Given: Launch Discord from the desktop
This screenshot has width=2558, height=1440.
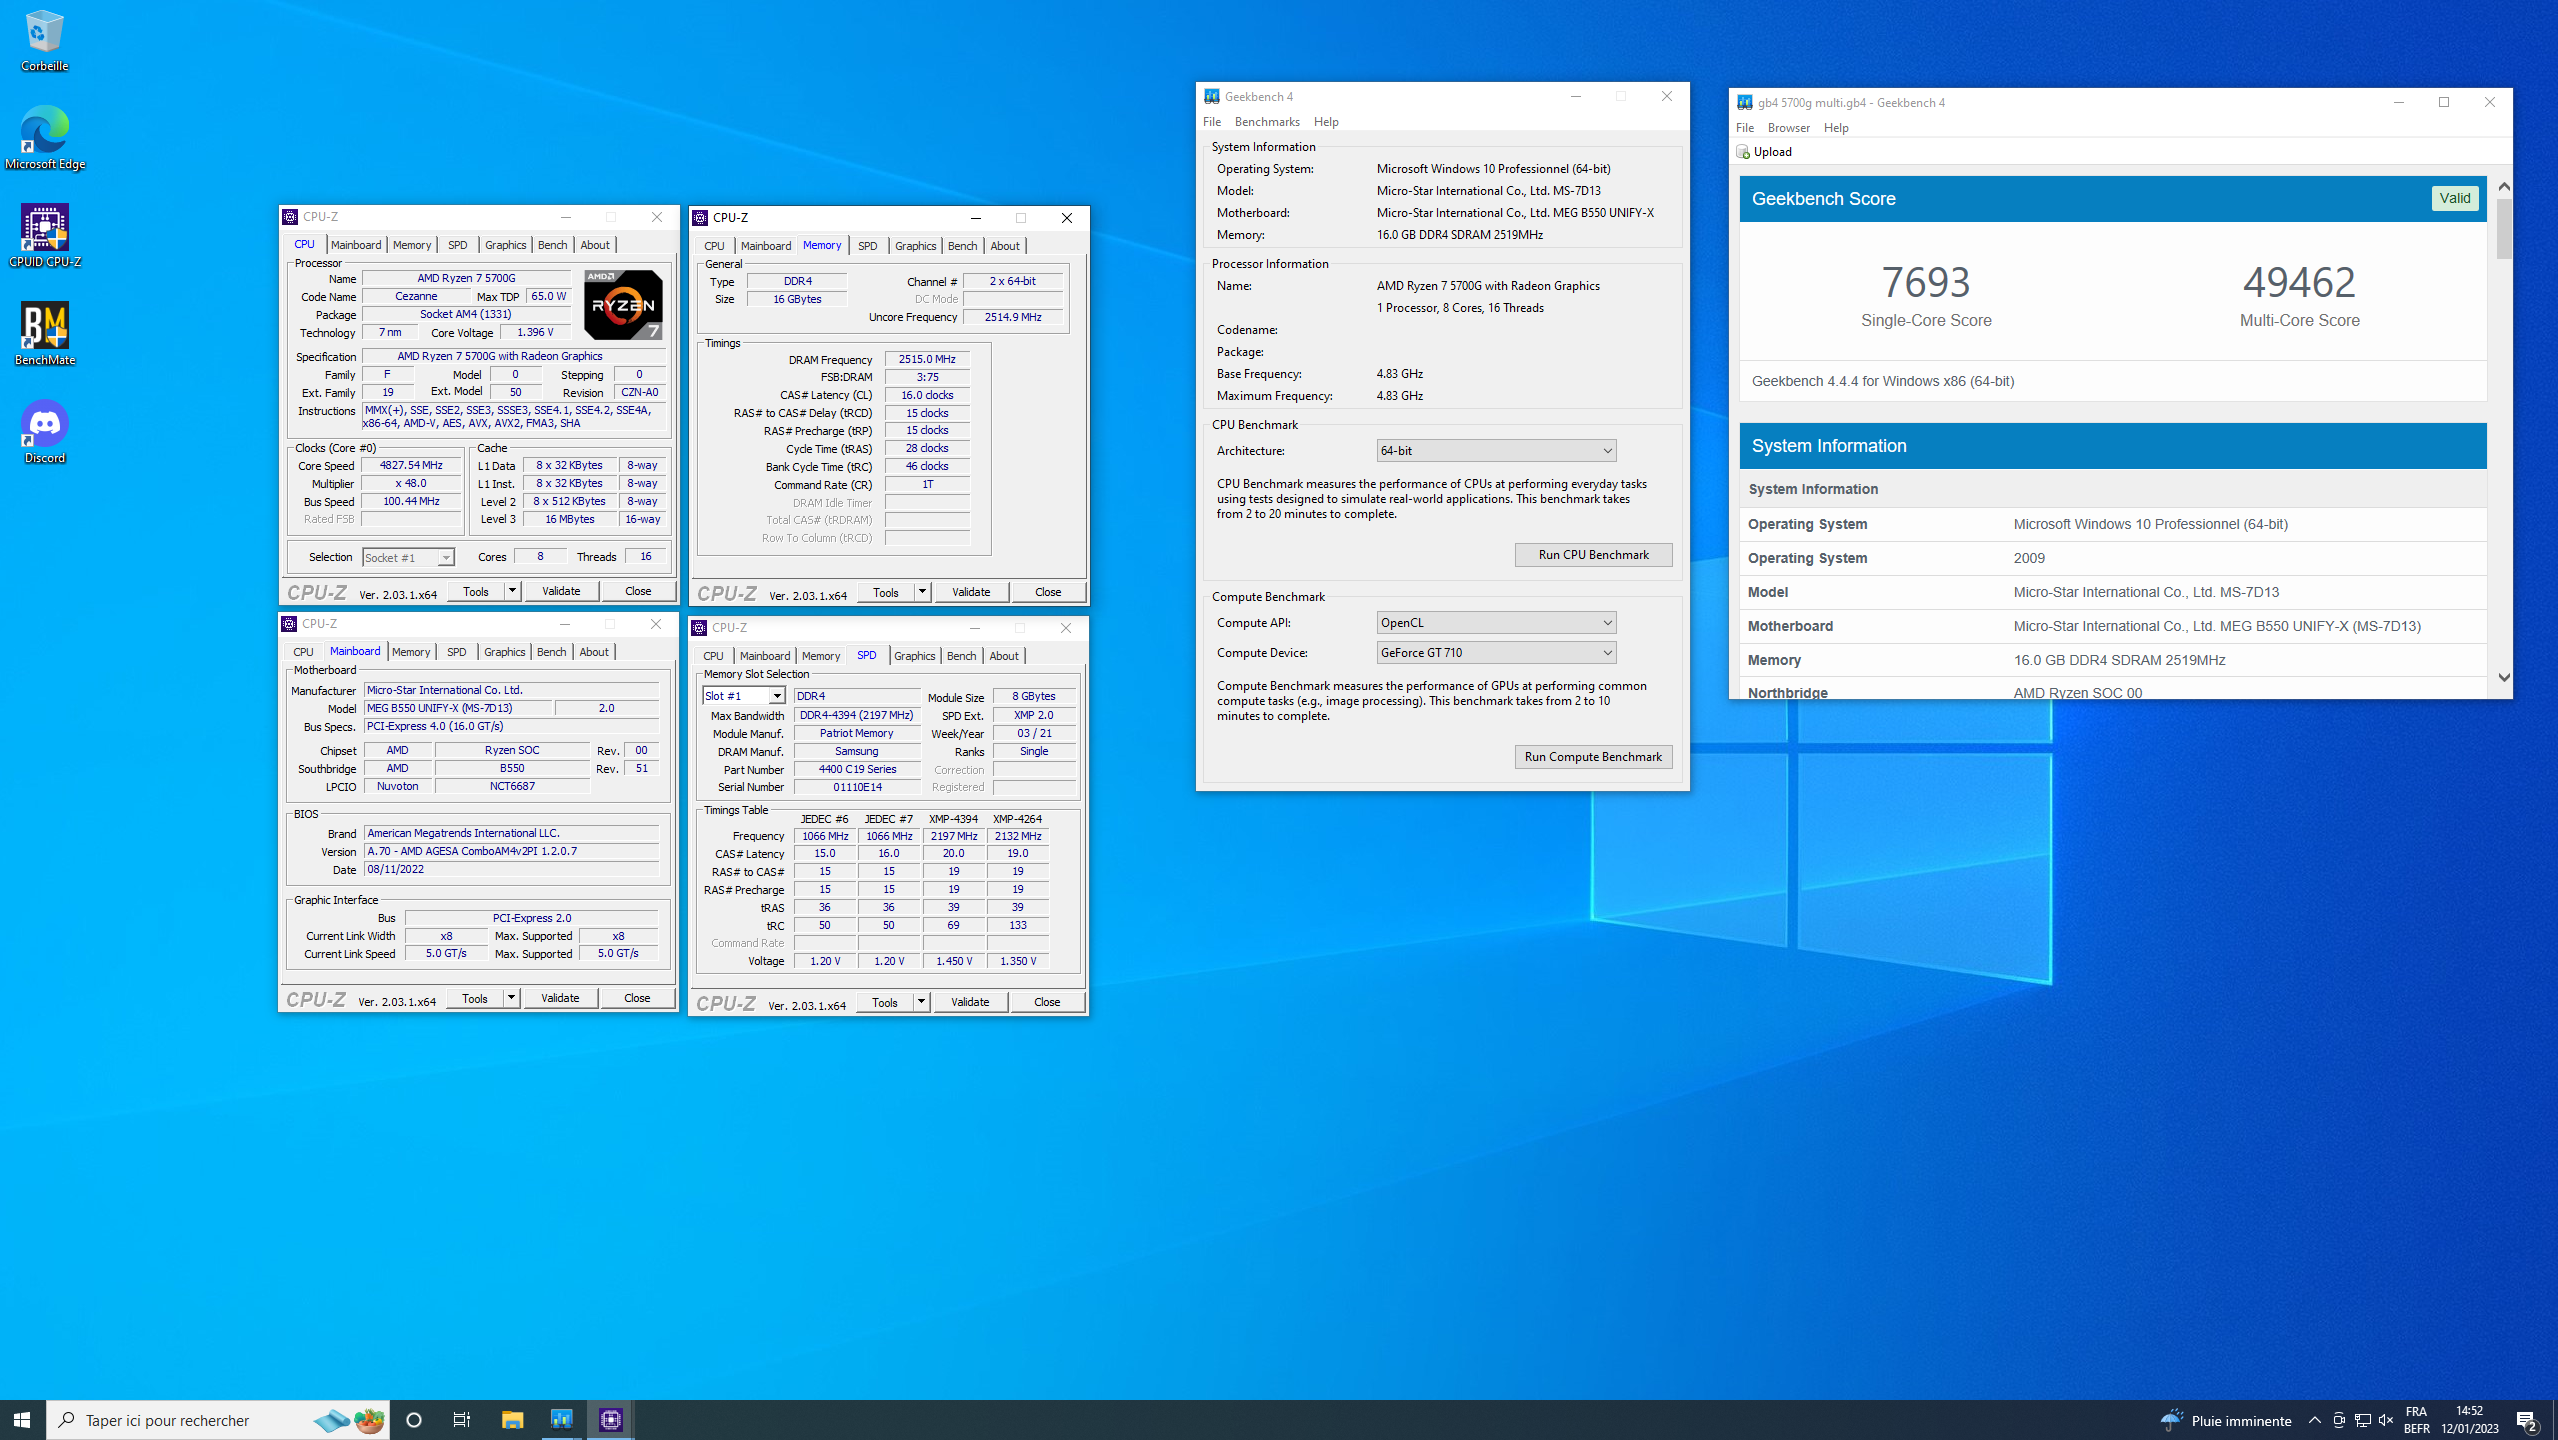Looking at the screenshot, I should point(44,432).
